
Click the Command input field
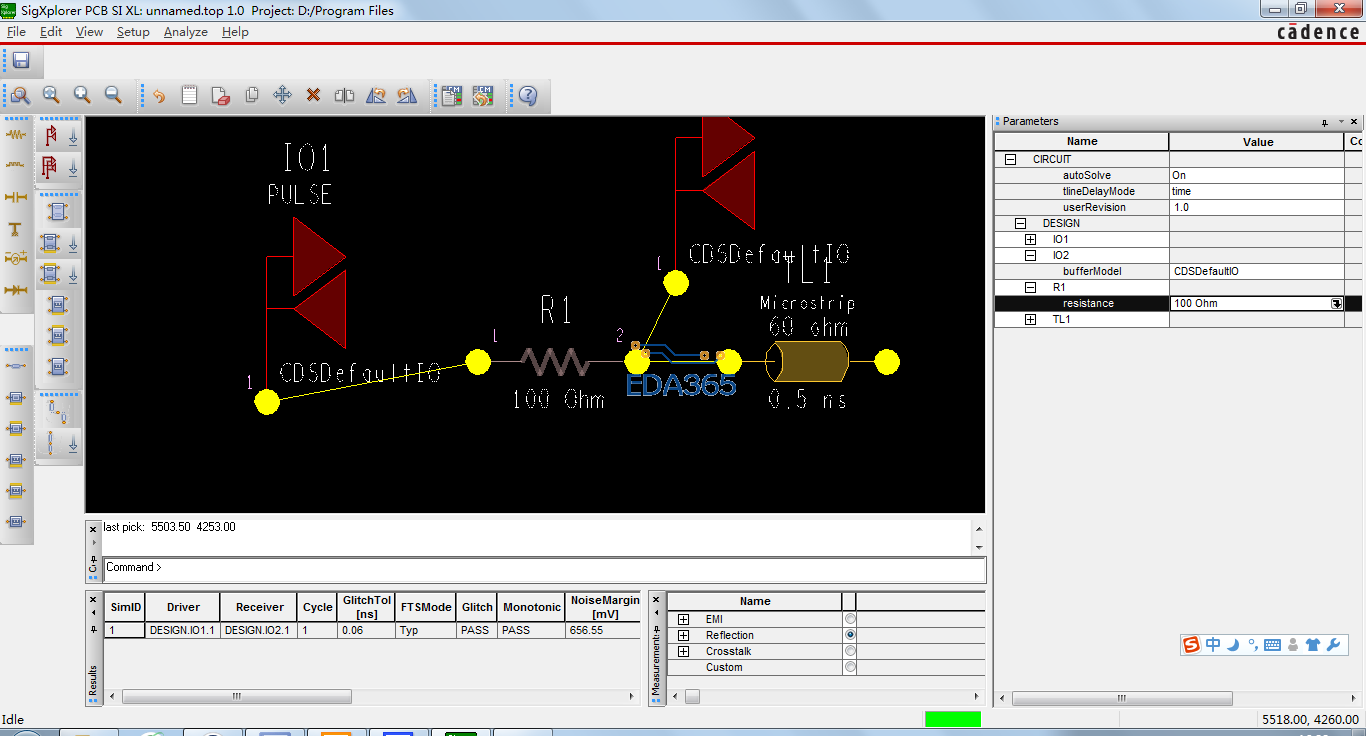tap(545, 568)
